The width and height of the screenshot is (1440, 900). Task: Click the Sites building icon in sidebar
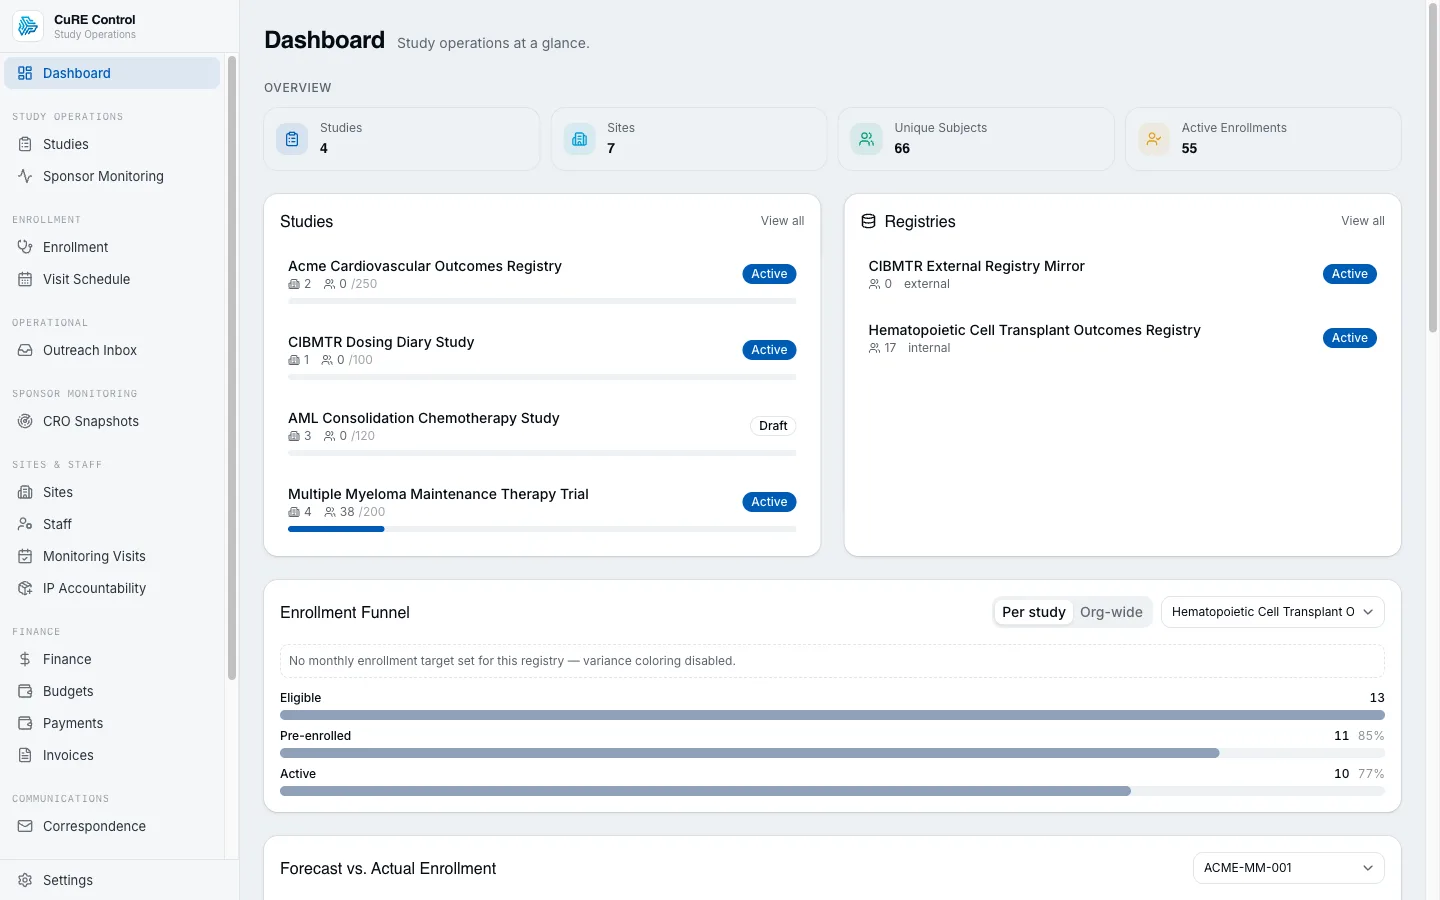point(25,492)
